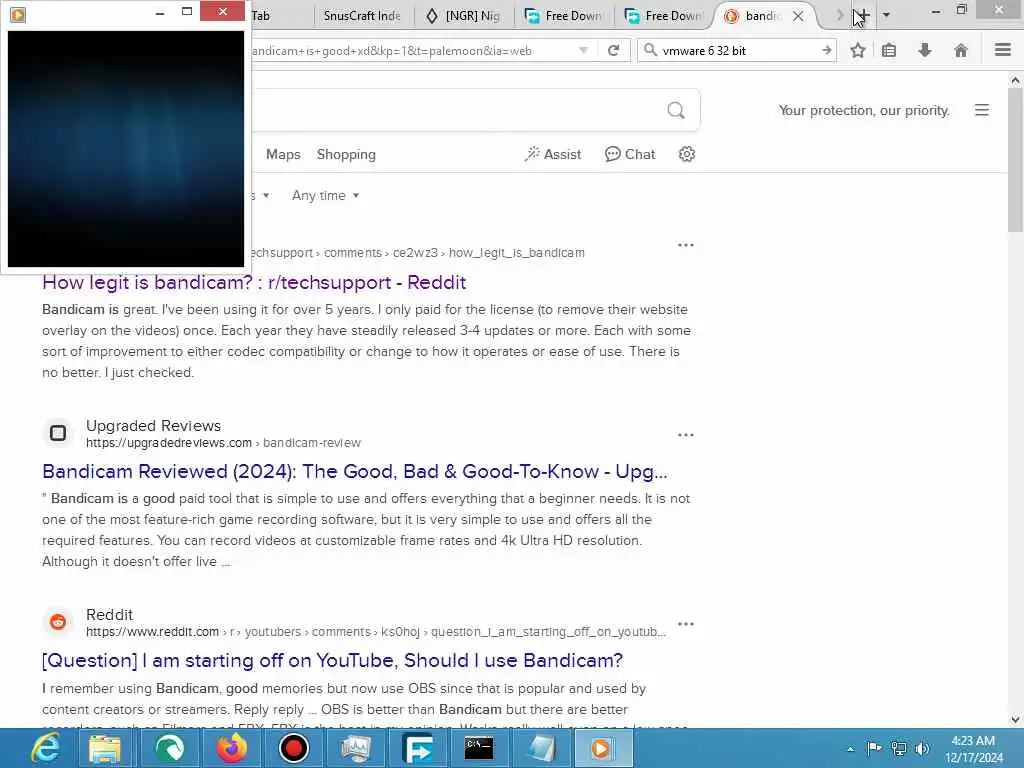Show hidden tray icons arrow
The image size is (1024, 768).
click(850, 749)
